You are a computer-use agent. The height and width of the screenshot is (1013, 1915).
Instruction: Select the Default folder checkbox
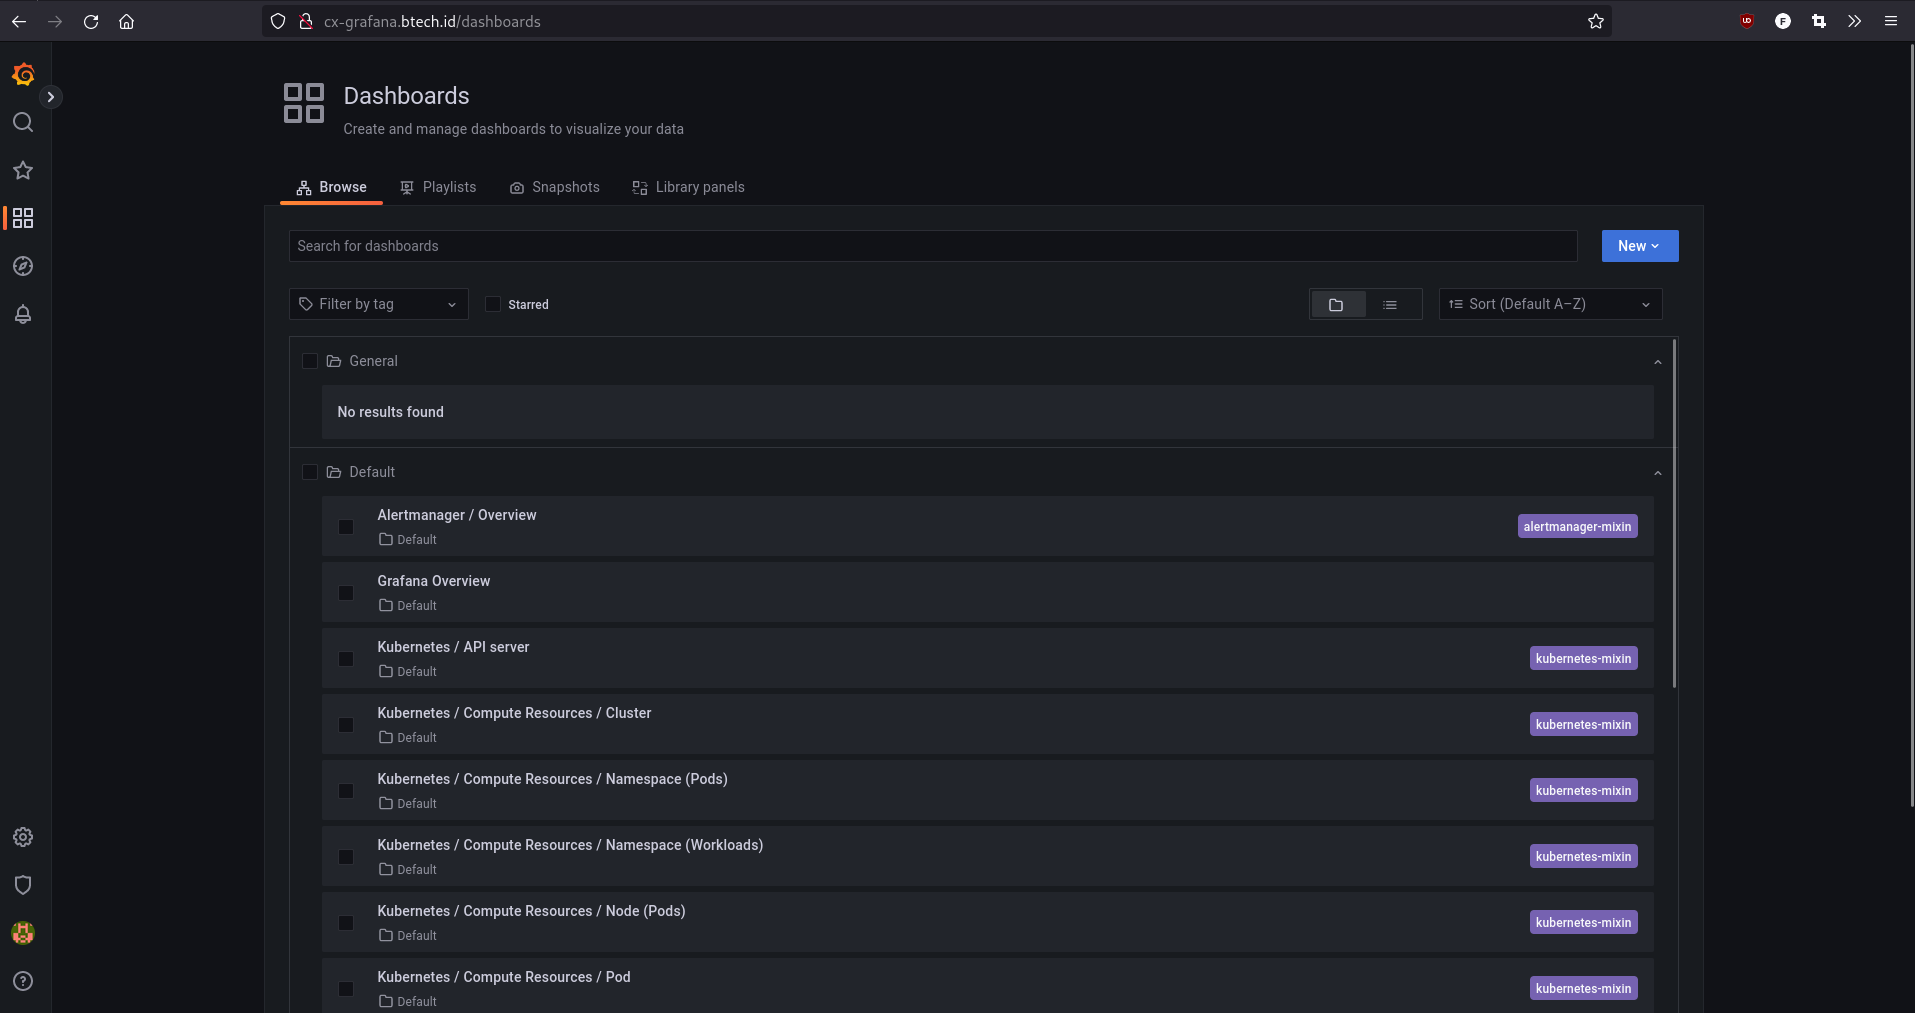pyautogui.click(x=310, y=472)
